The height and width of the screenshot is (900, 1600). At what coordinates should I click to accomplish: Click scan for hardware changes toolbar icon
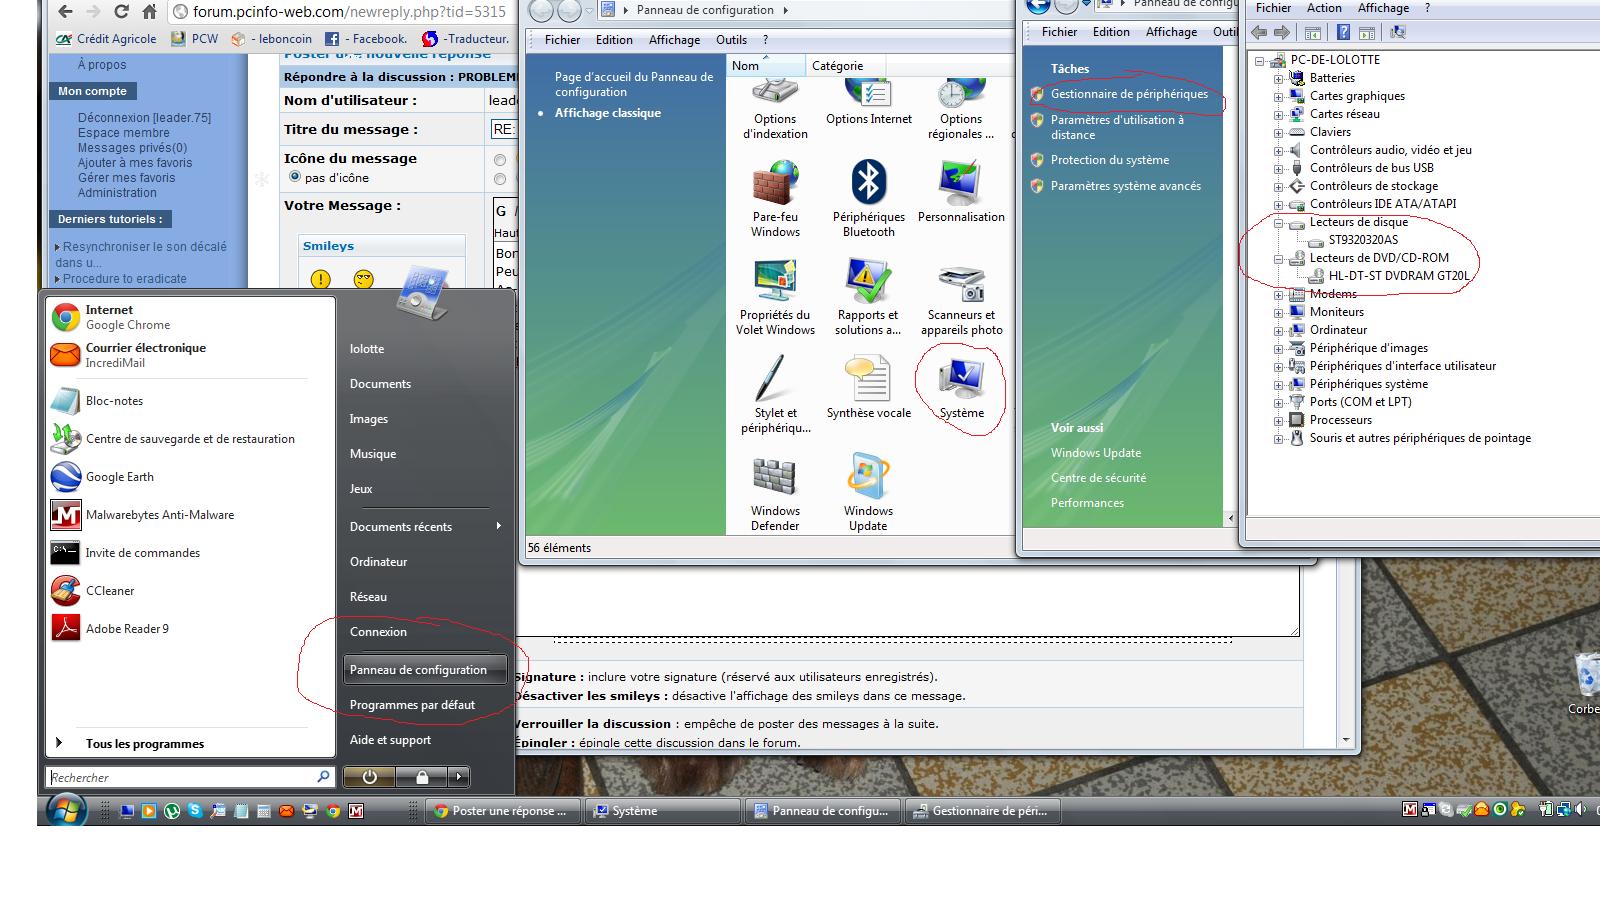pyautogui.click(x=1398, y=32)
